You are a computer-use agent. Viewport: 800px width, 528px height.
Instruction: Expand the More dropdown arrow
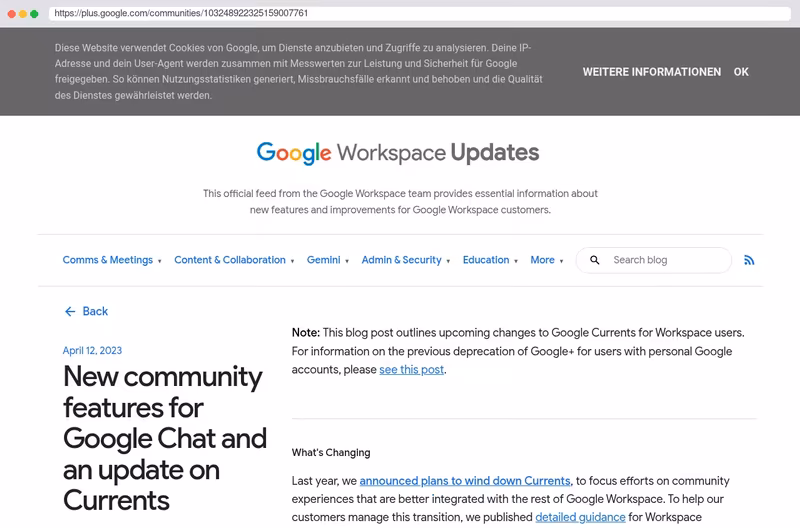[561, 261]
